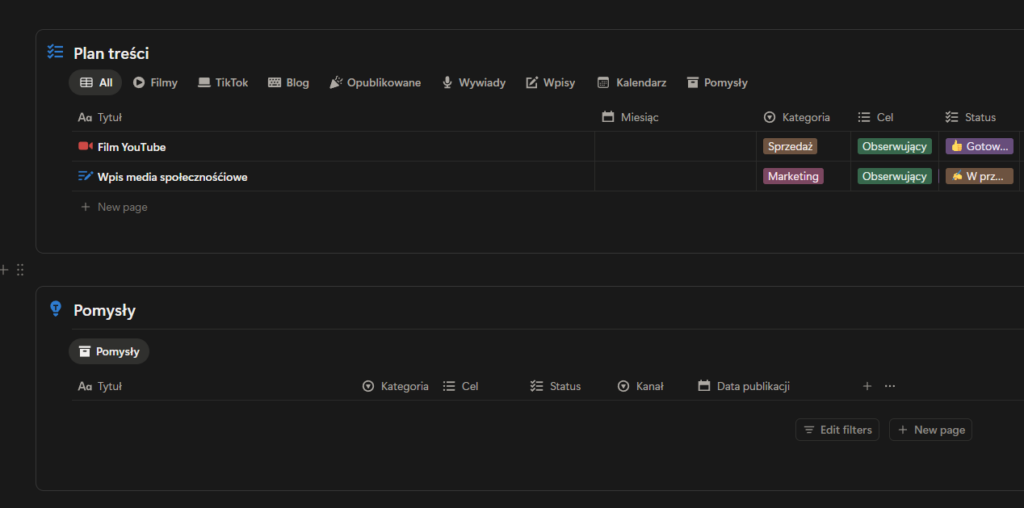Screen dimensions: 1024x508
Task: Click the edit icon beside Wpis media społecznościowe
Action: [85, 177]
